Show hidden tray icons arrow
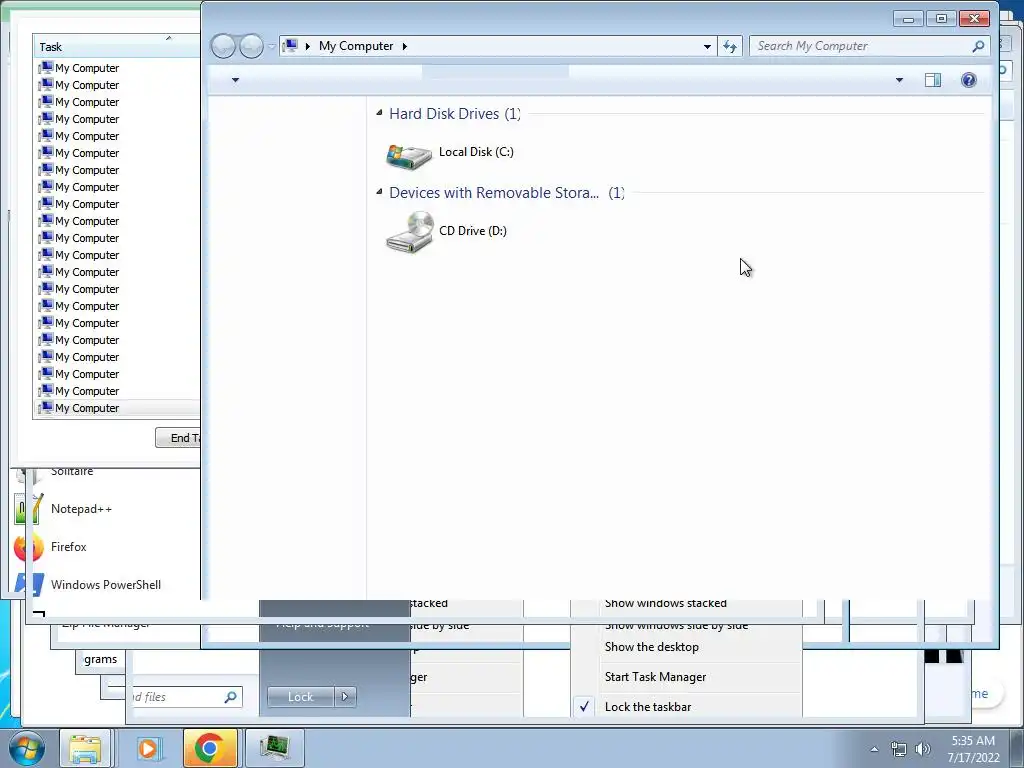The height and width of the screenshot is (768, 1024). [x=874, y=750]
